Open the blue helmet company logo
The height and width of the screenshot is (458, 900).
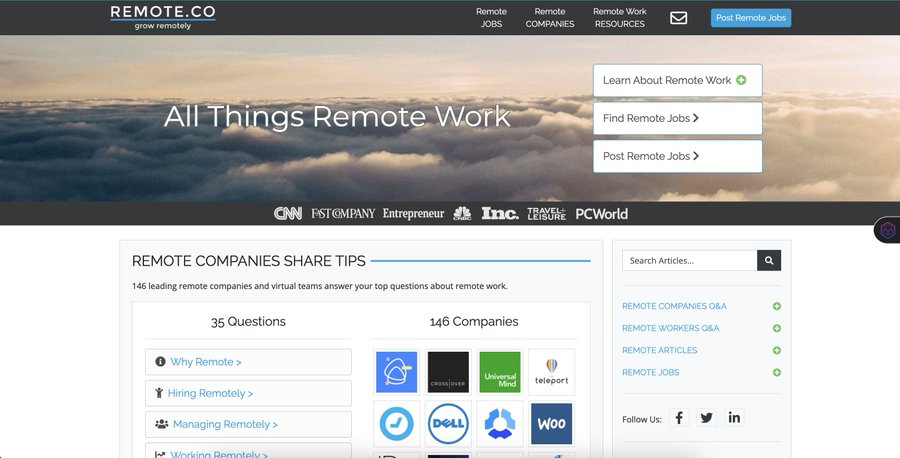[x=397, y=372]
